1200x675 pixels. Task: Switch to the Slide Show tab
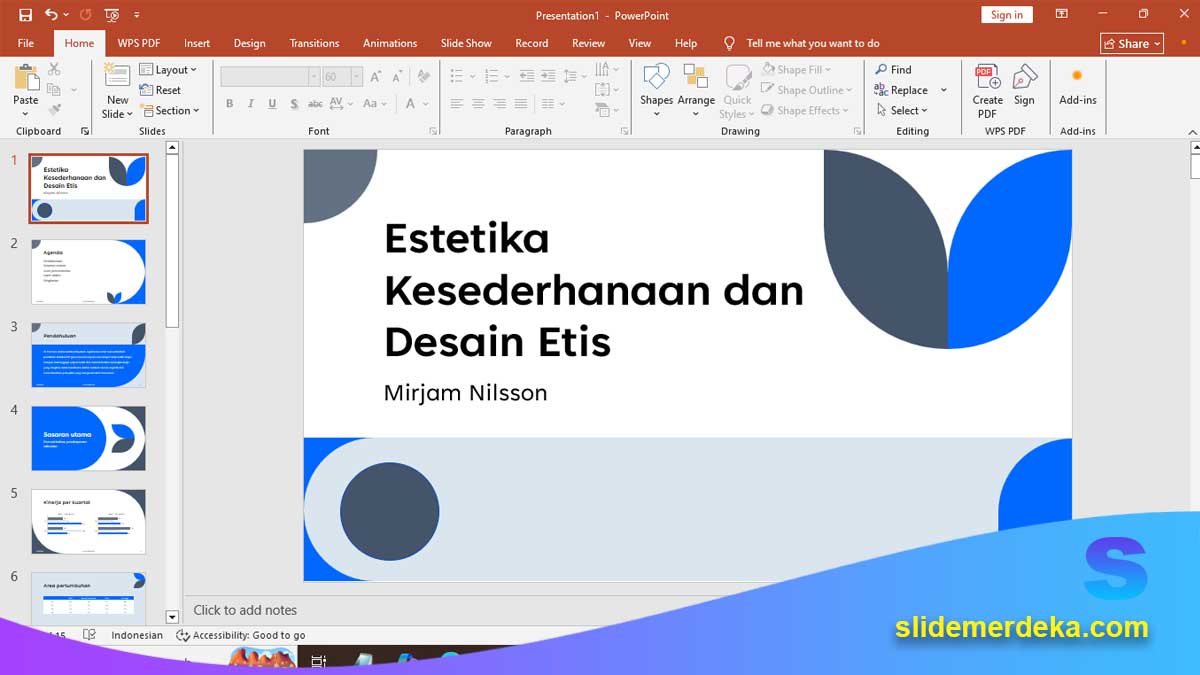click(x=466, y=43)
